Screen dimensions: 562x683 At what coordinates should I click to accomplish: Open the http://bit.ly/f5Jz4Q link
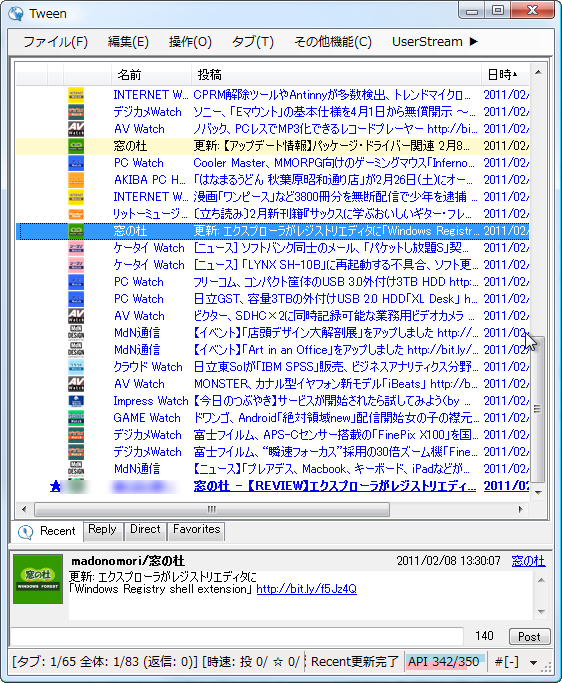306,589
